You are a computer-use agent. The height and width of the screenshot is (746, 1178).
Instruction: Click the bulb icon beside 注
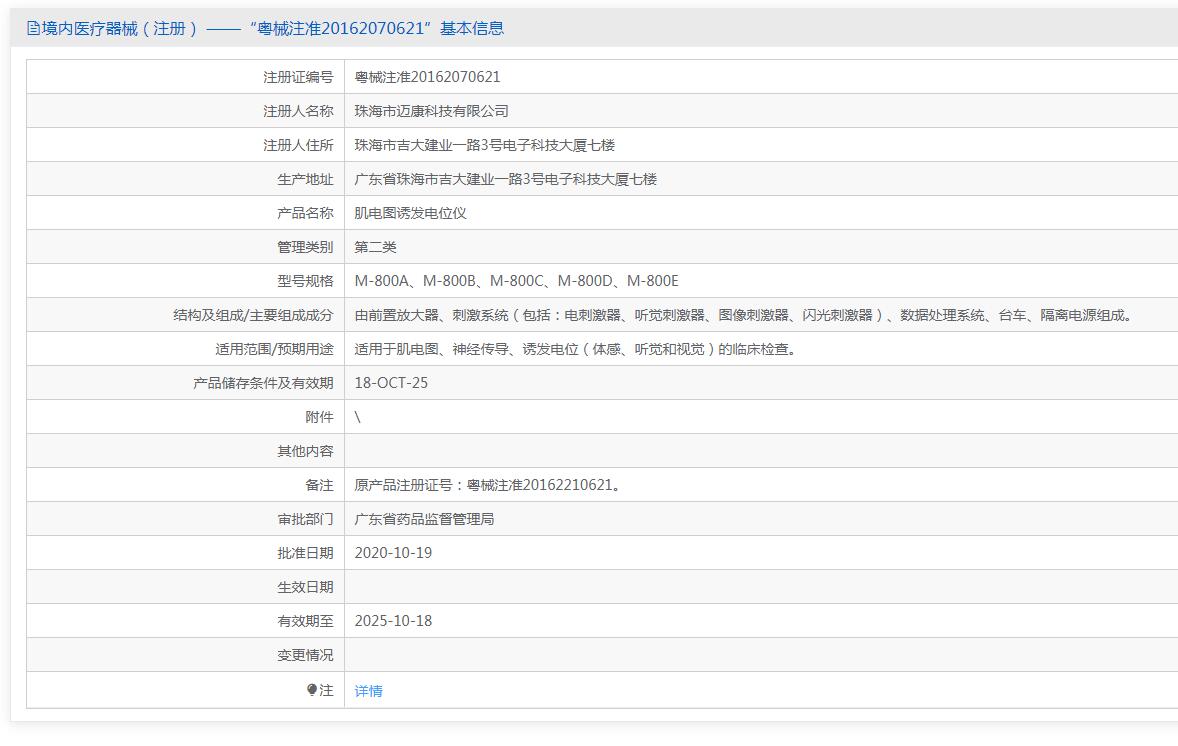point(312,690)
